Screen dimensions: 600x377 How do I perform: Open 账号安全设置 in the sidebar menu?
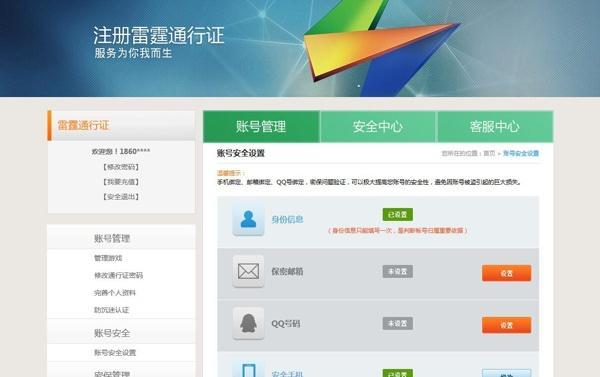tap(115, 353)
